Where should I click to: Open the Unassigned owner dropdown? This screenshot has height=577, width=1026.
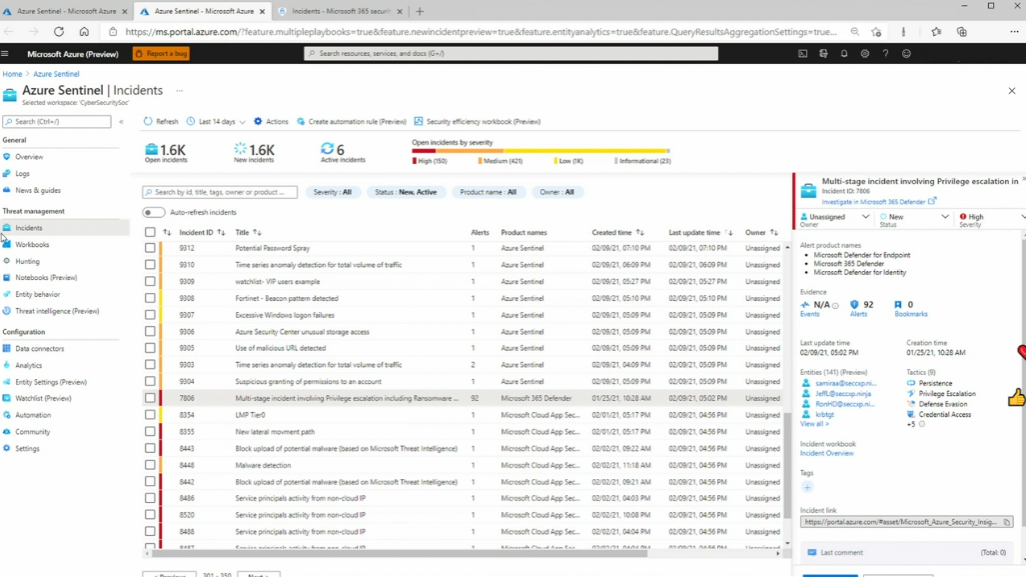[x=834, y=217]
